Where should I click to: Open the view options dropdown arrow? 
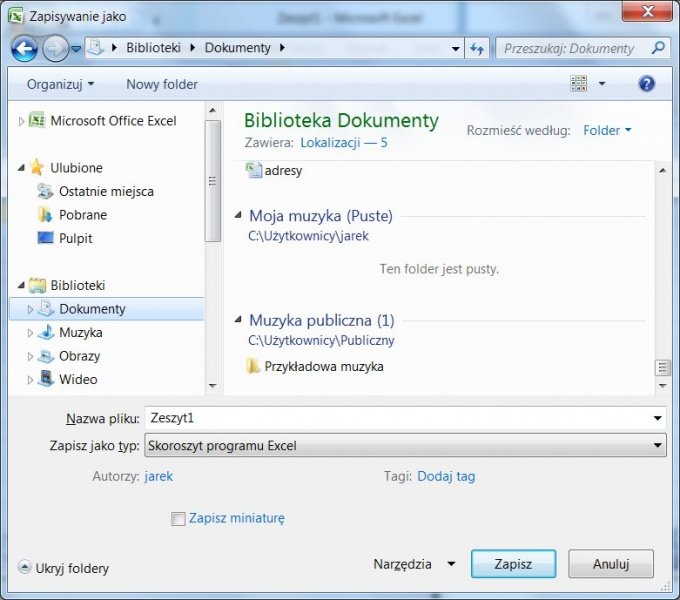(602, 84)
